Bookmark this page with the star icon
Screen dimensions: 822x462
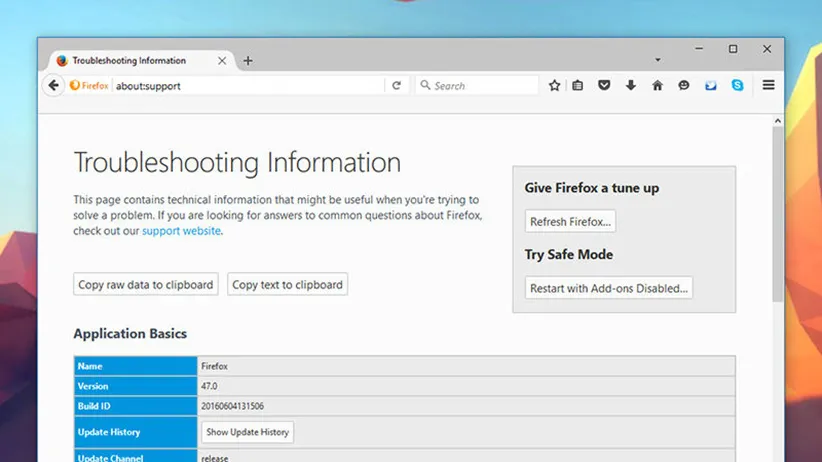pos(555,86)
